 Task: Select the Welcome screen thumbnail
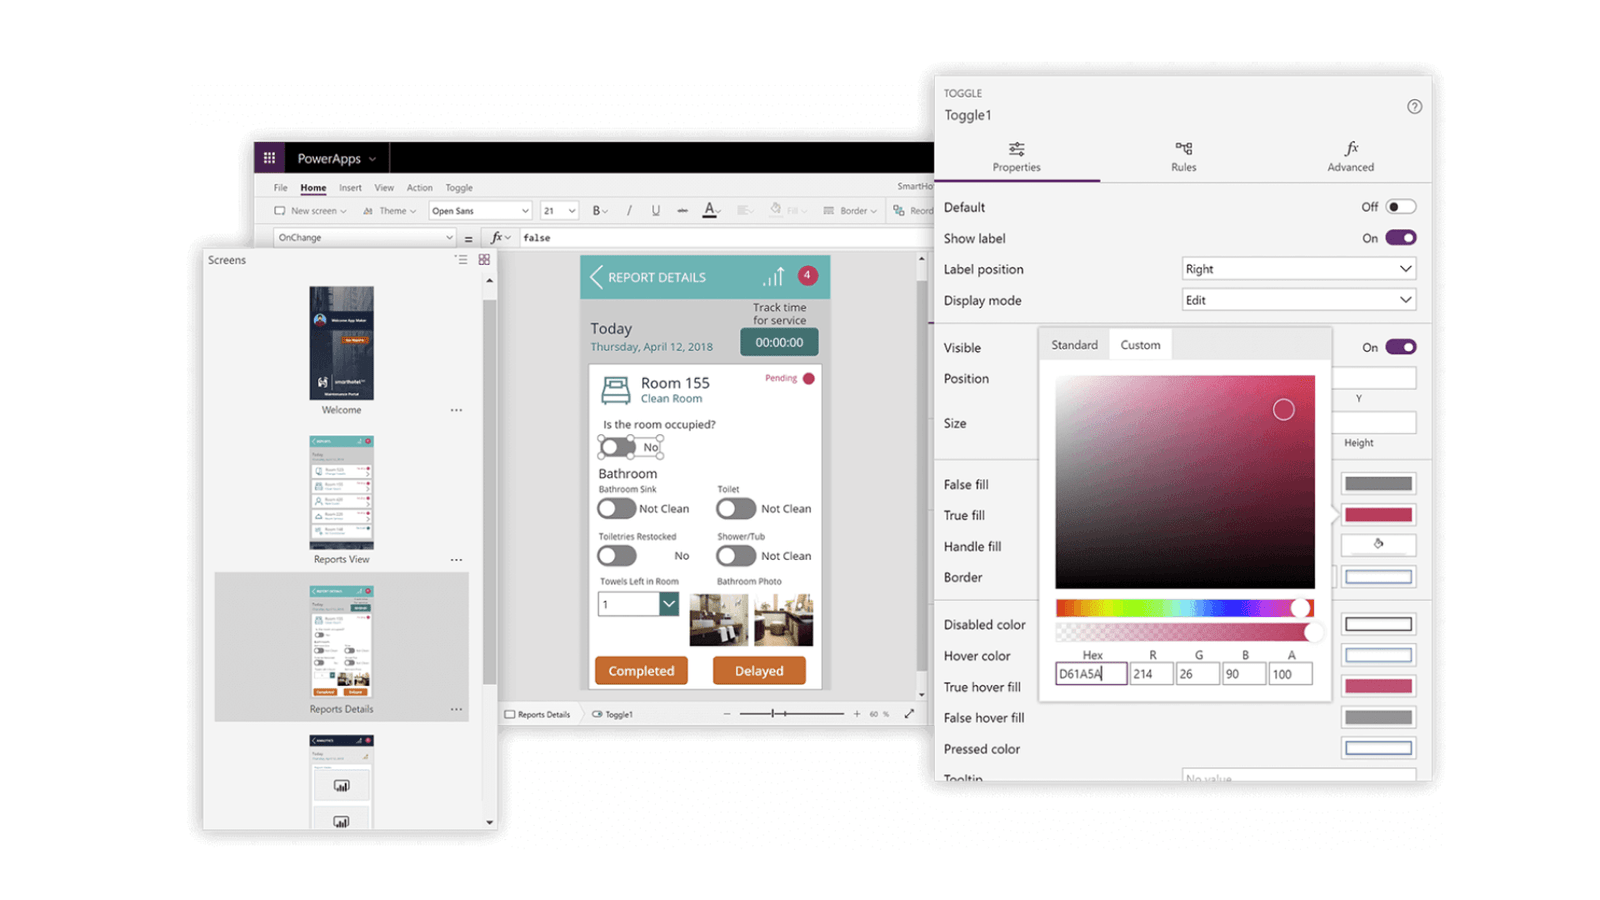341,343
